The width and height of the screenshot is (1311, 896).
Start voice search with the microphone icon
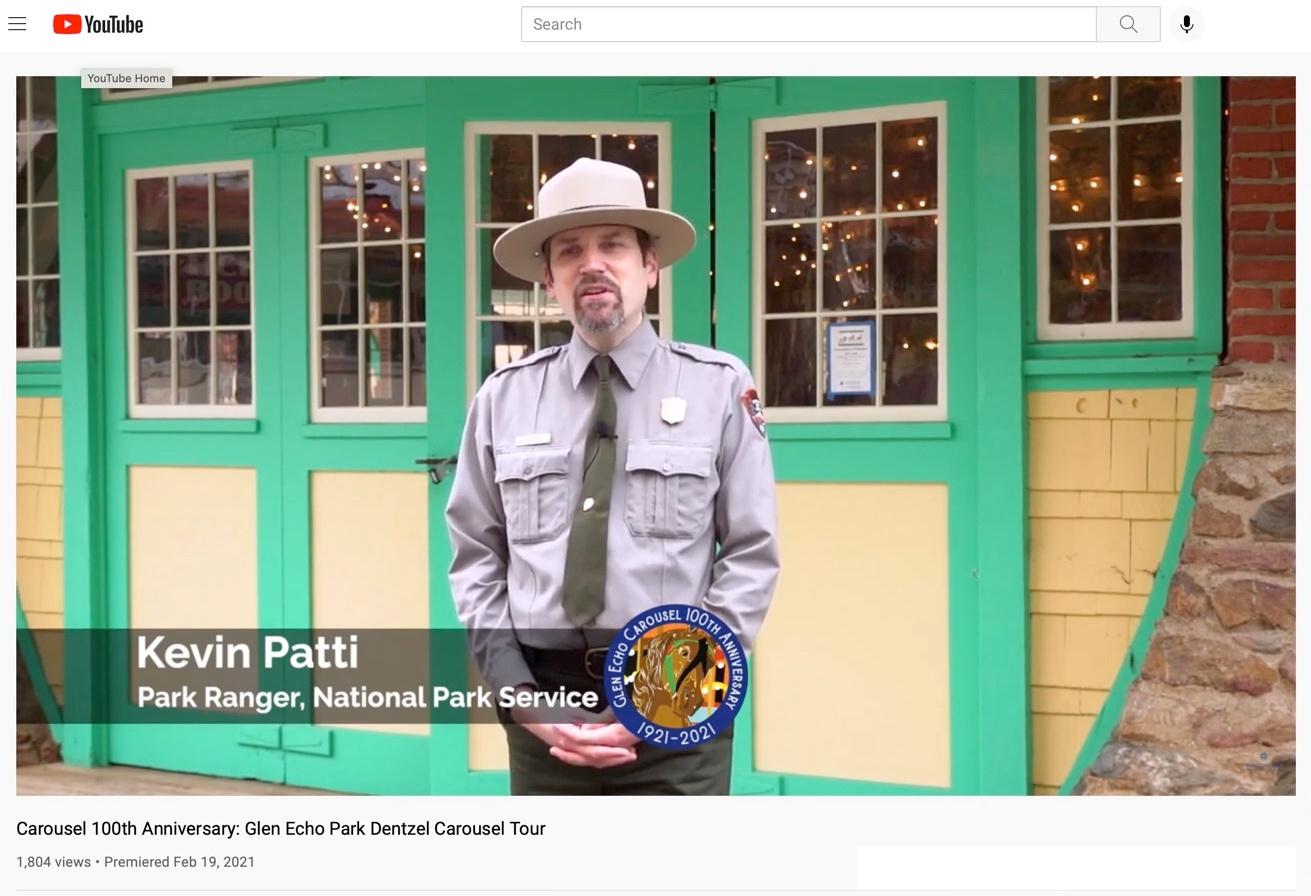(1187, 24)
